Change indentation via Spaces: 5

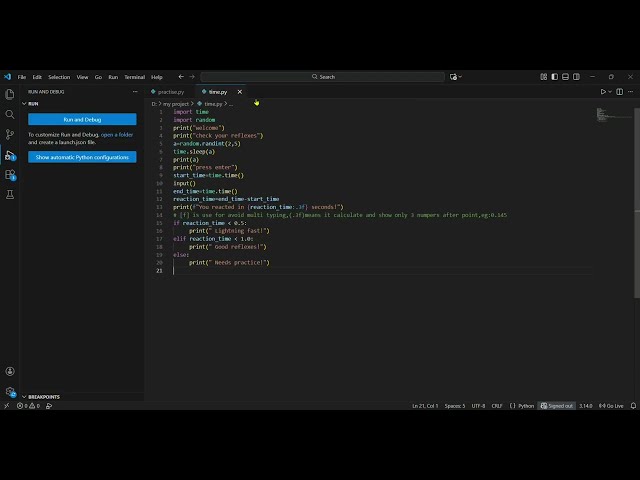point(455,406)
